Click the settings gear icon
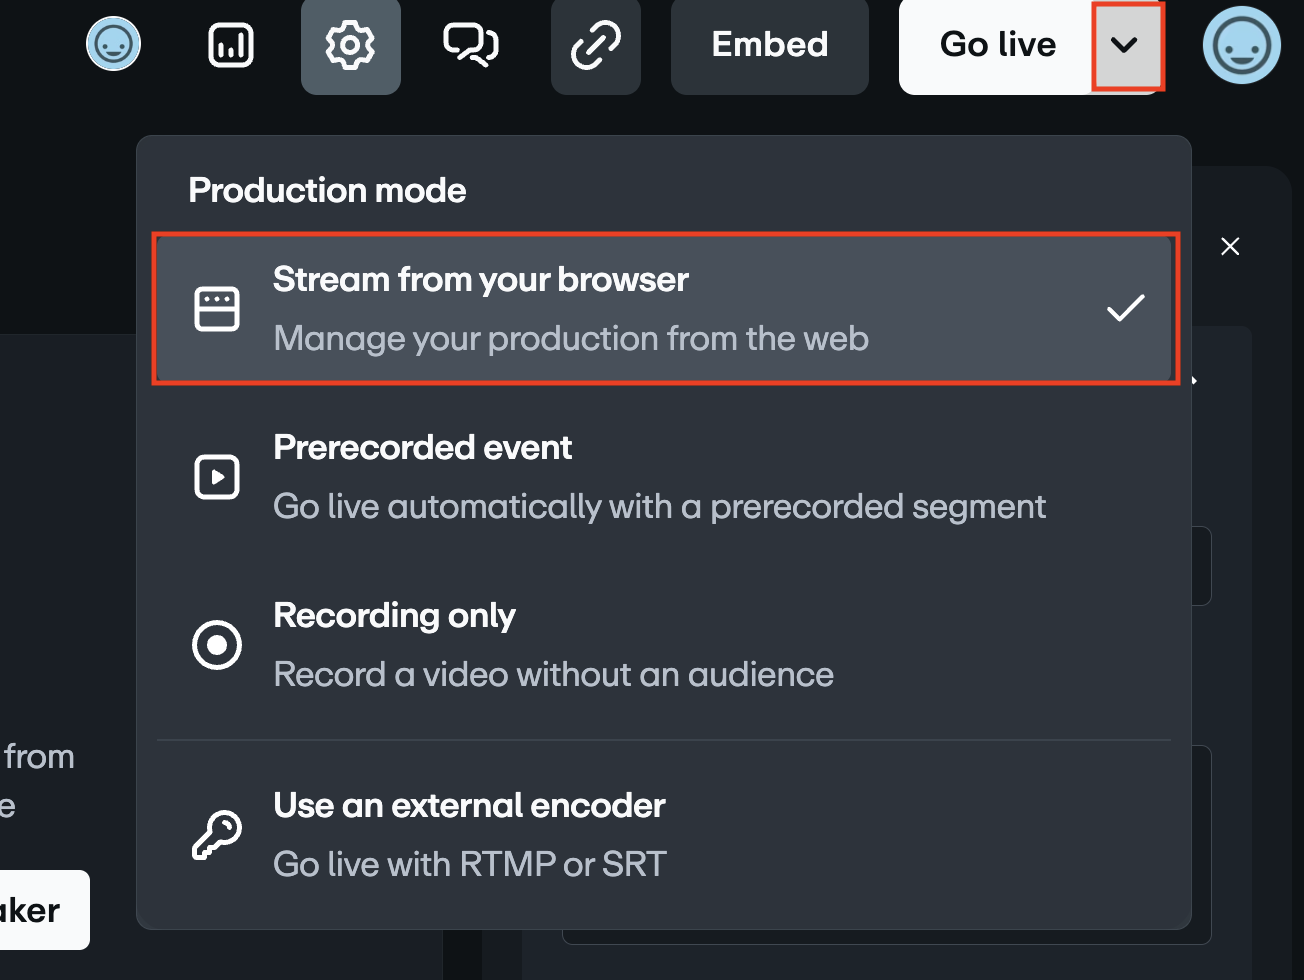This screenshot has height=980, width=1304. click(350, 45)
